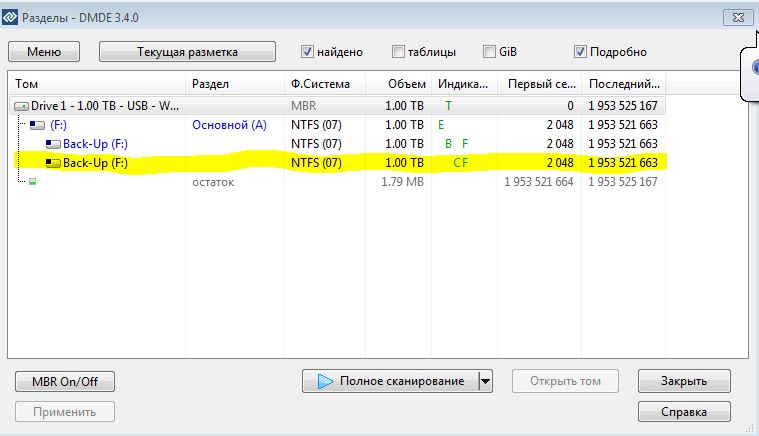This screenshot has height=436, width=759.
Task: Enable the GiB units checkbox
Action: click(x=490, y=52)
